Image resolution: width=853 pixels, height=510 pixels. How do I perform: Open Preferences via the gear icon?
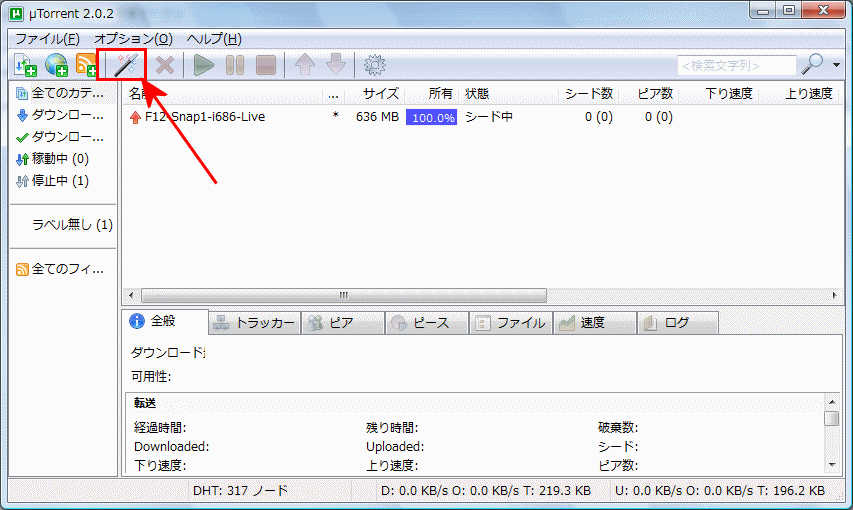(x=374, y=65)
